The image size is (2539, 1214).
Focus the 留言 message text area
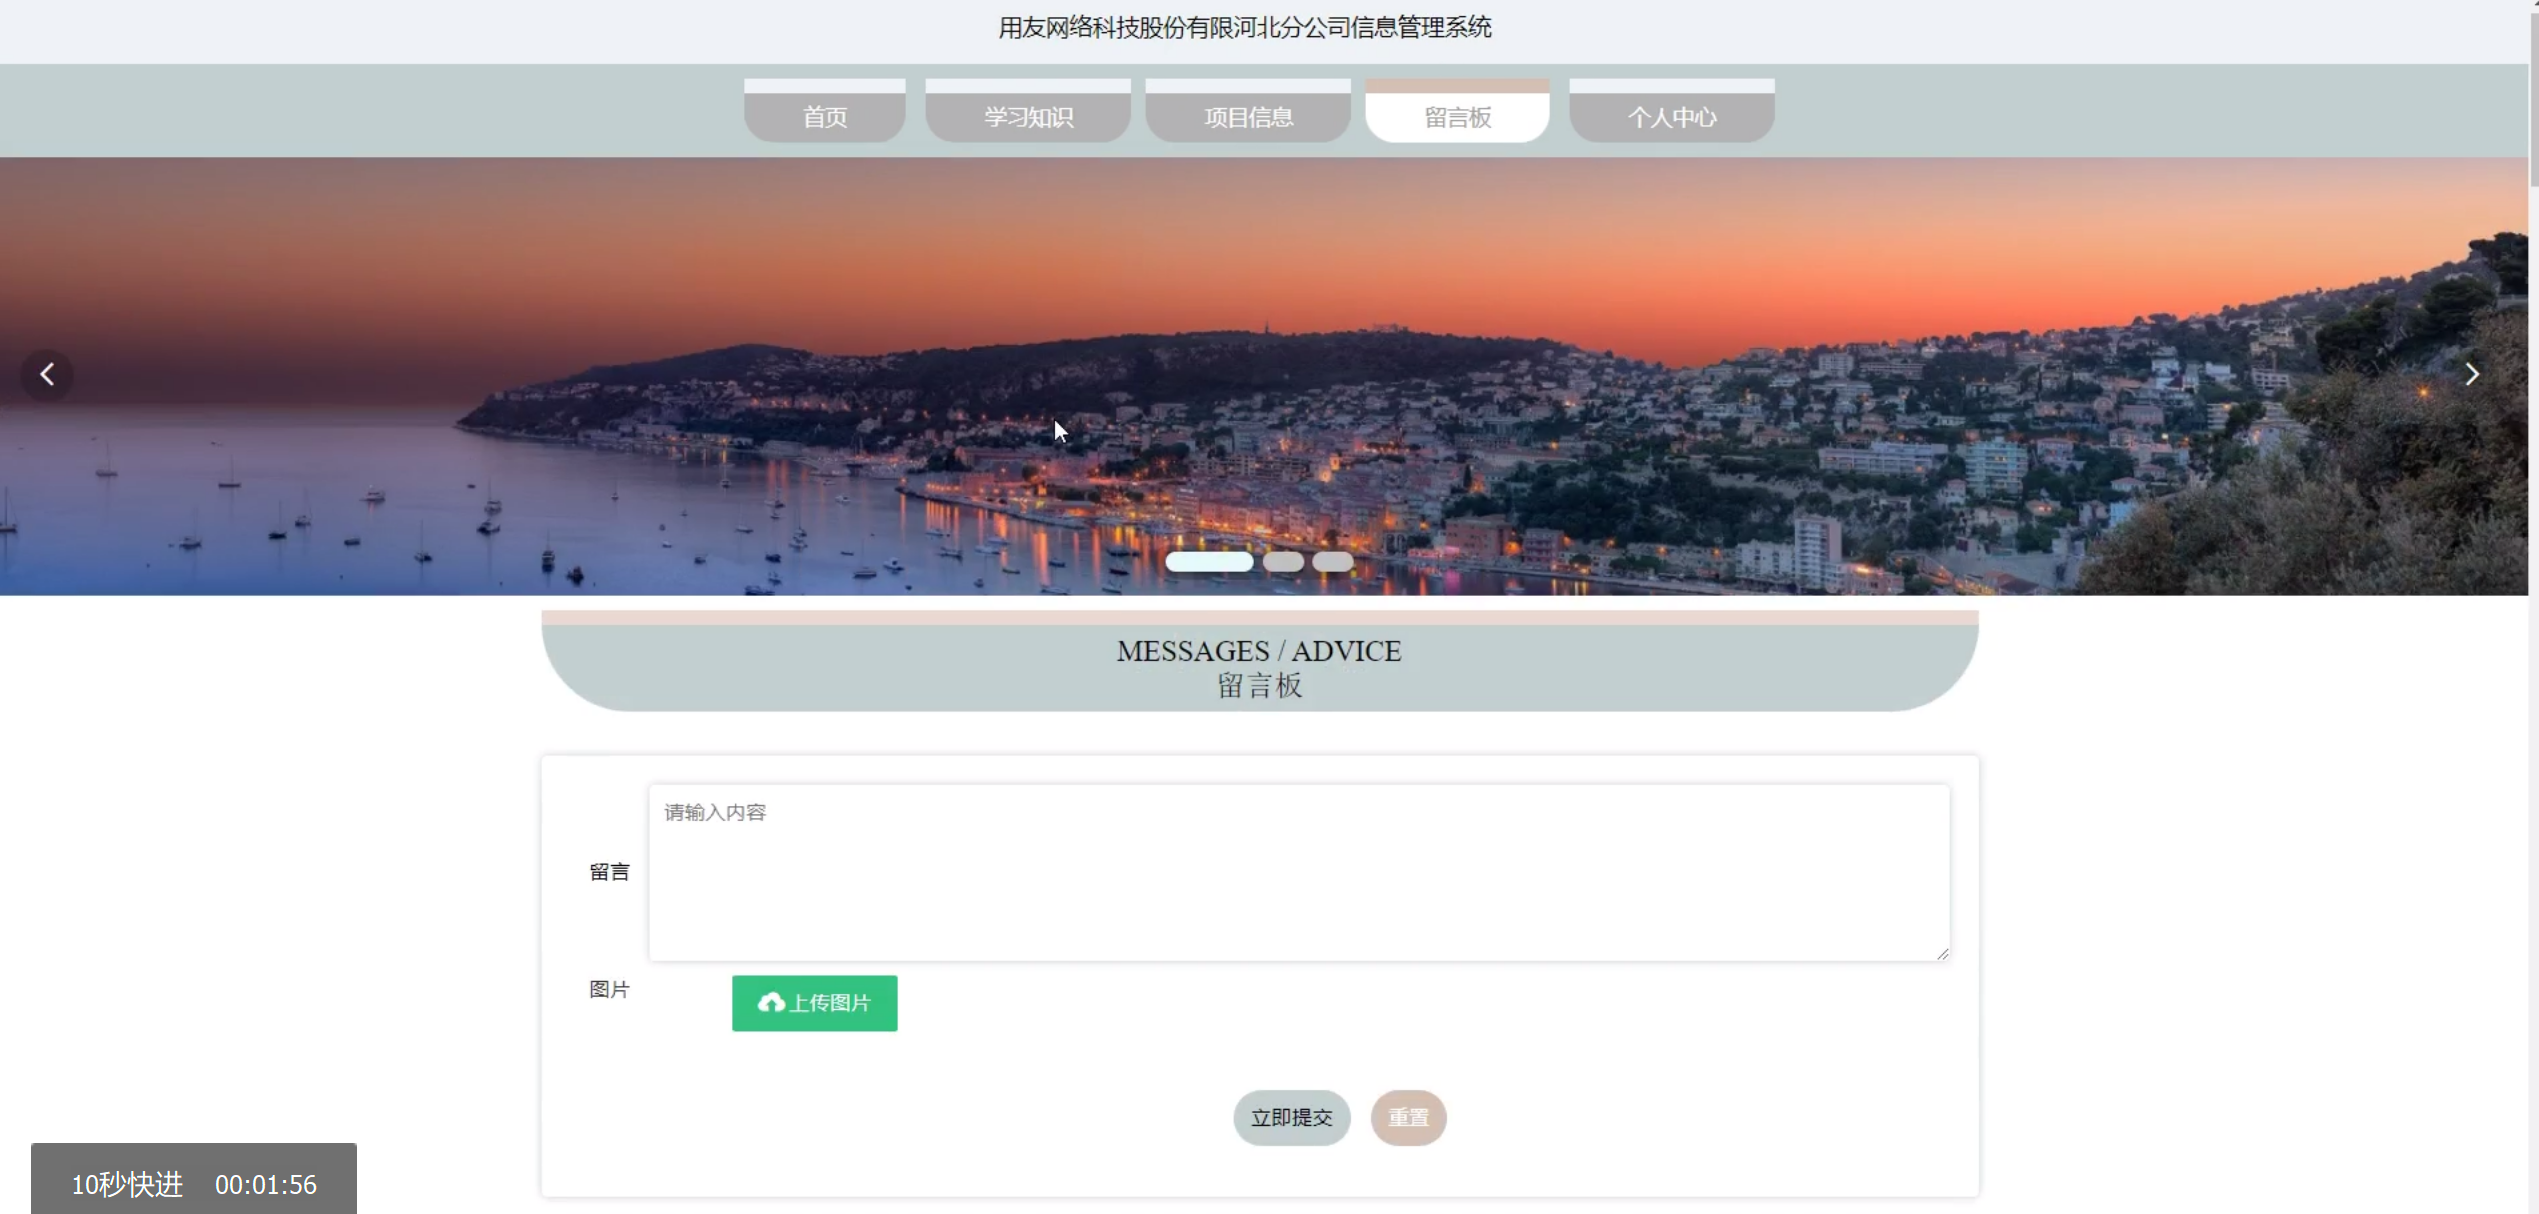[1298, 872]
